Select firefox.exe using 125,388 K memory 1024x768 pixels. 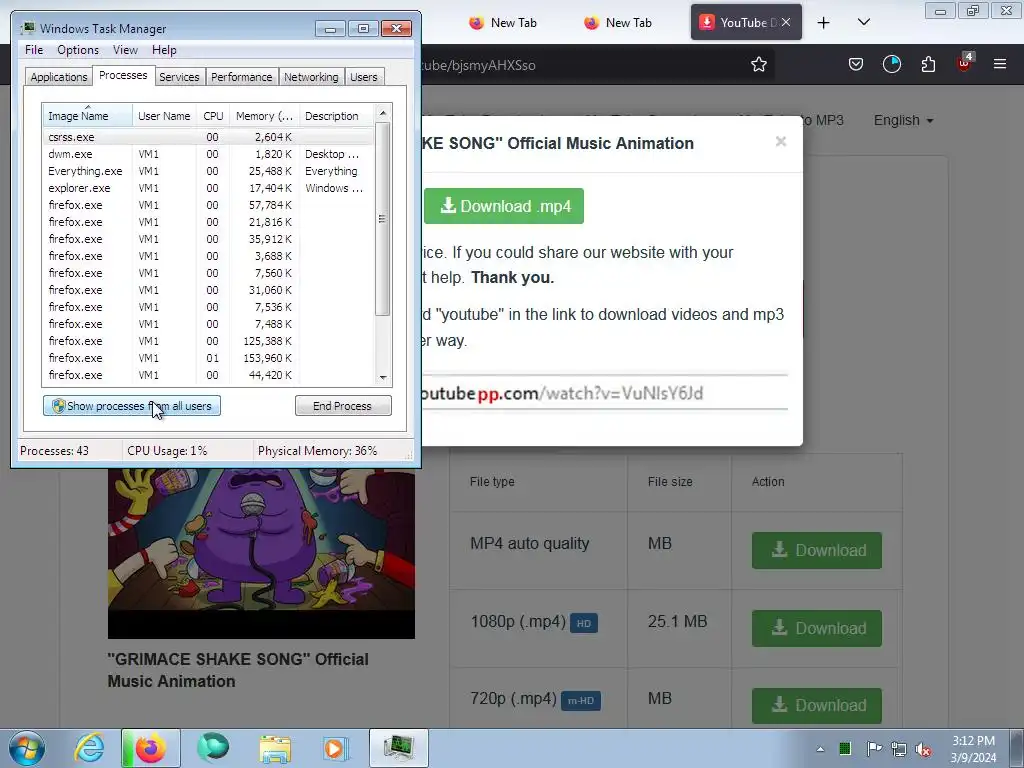pyautogui.click(x=208, y=341)
